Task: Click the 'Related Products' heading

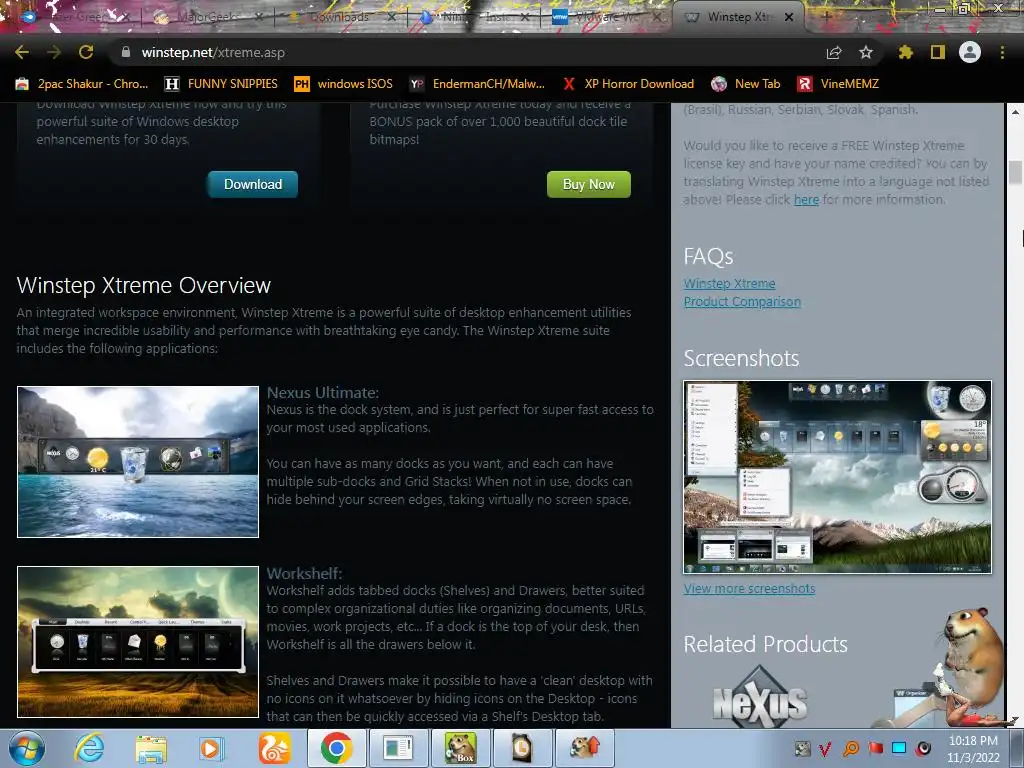Action: point(765,645)
